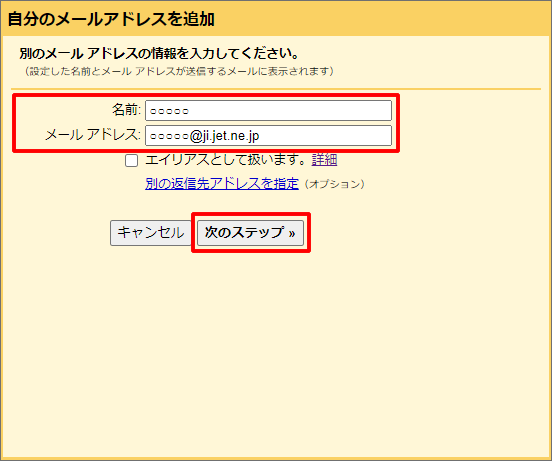Screen dimensions: 552x461
Task: Click the ○○○○○ placeholder text in name field
Action: [169, 111]
